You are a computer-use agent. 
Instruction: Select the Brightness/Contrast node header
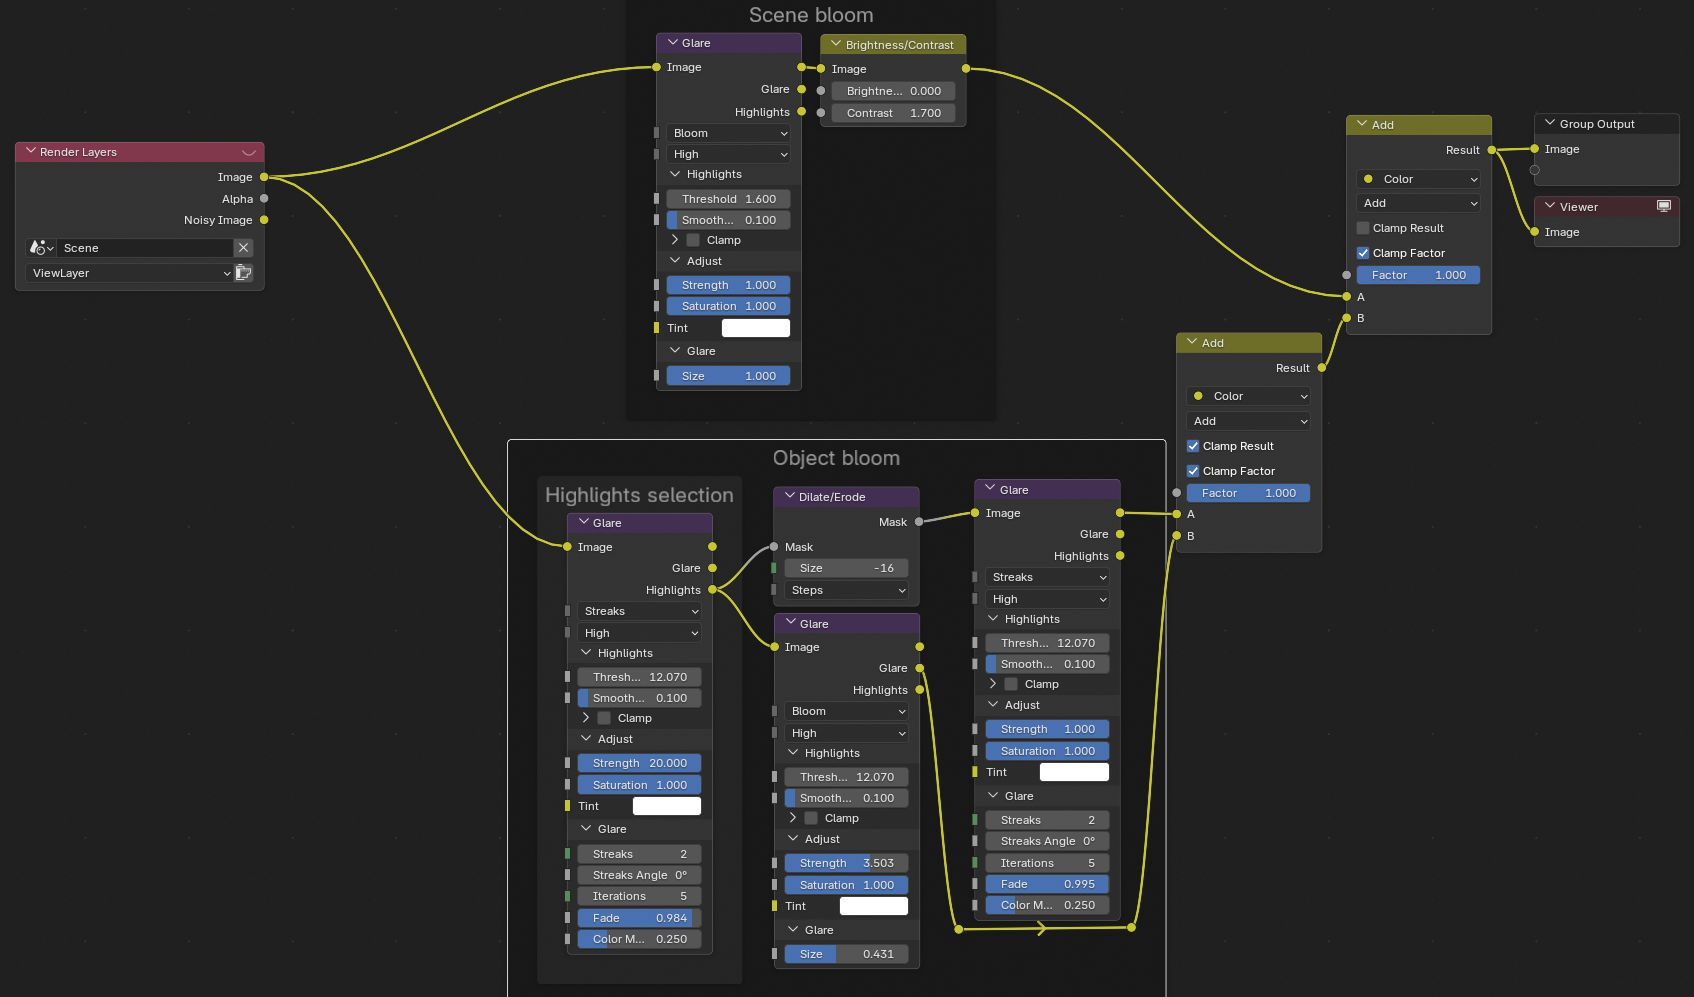900,45
